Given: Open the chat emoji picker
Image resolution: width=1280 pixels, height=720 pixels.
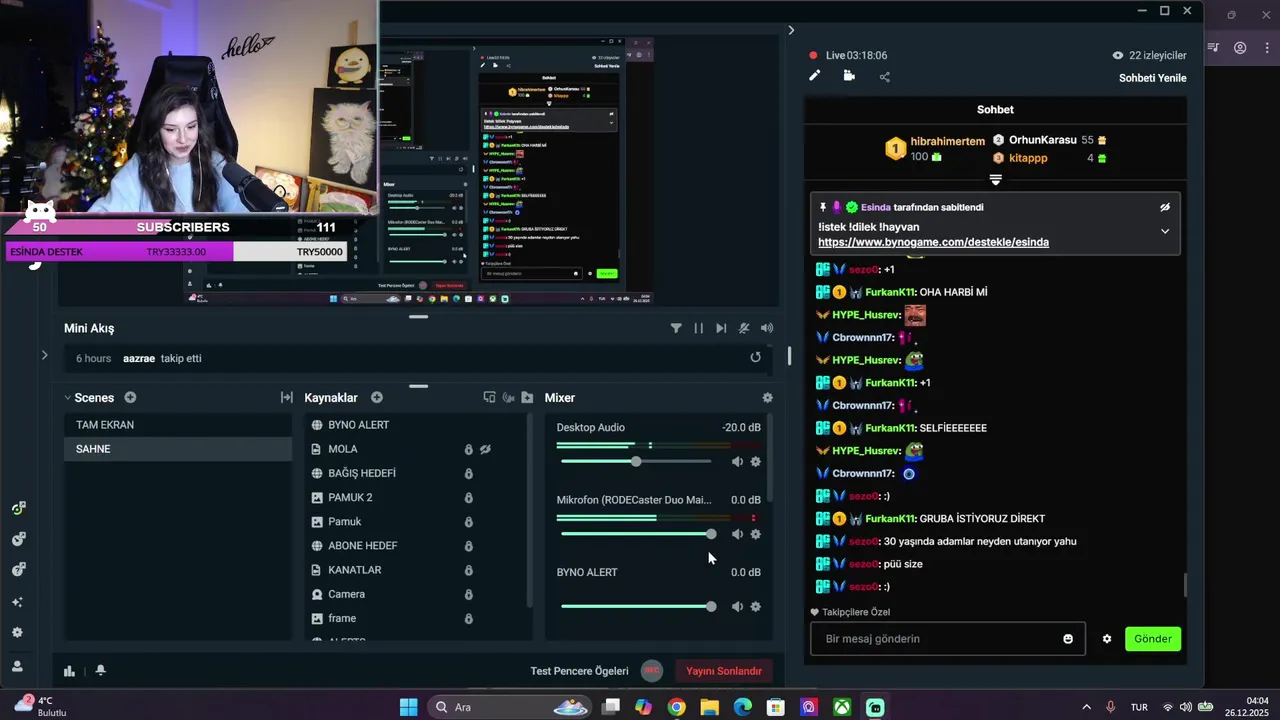Looking at the screenshot, I should pyautogui.click(x=1068, y=639).
